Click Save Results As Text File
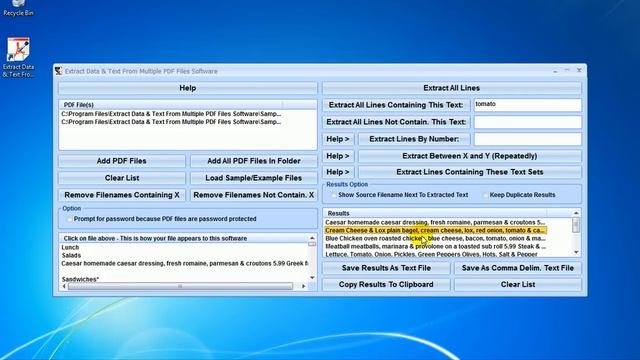The image size is (640, 360). [386, 268]
